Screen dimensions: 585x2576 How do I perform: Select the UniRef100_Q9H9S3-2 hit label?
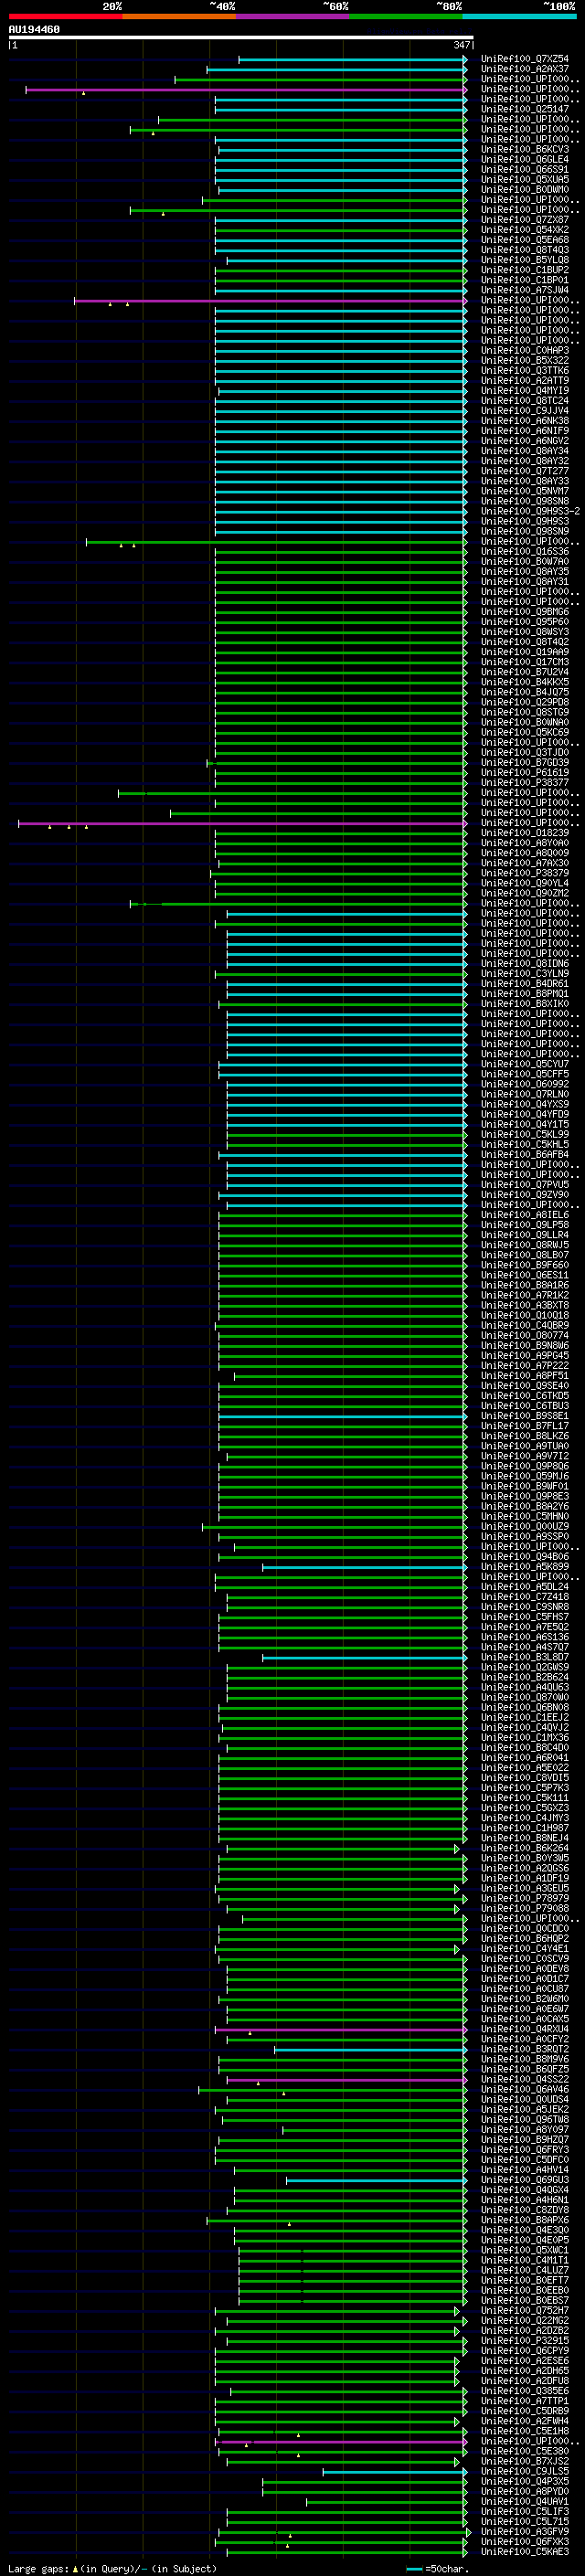click(x=530, y=511)
